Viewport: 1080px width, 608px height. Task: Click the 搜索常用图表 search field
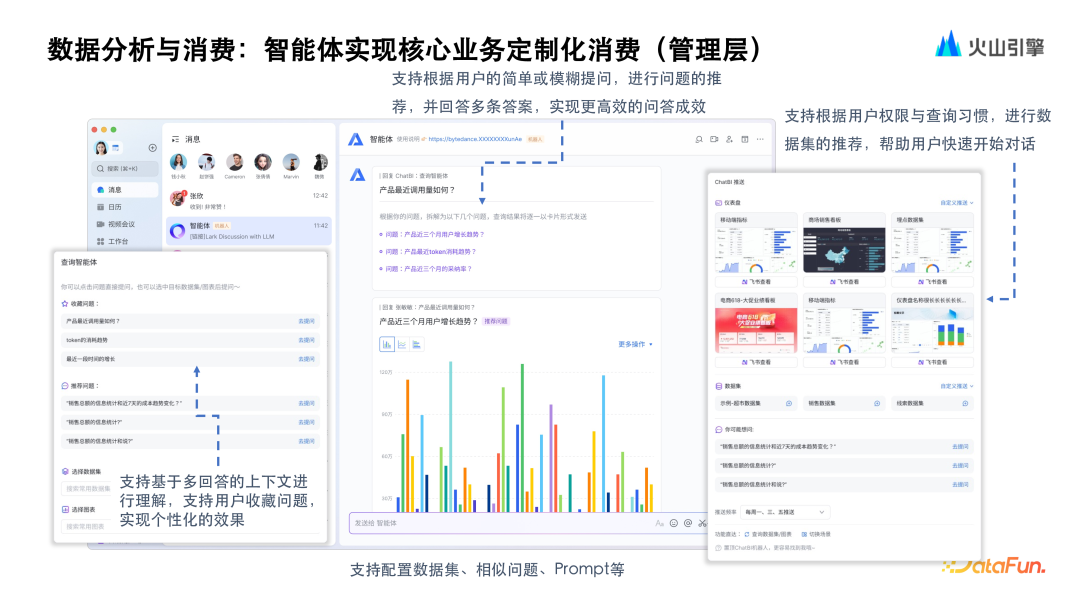coord(85,526)
